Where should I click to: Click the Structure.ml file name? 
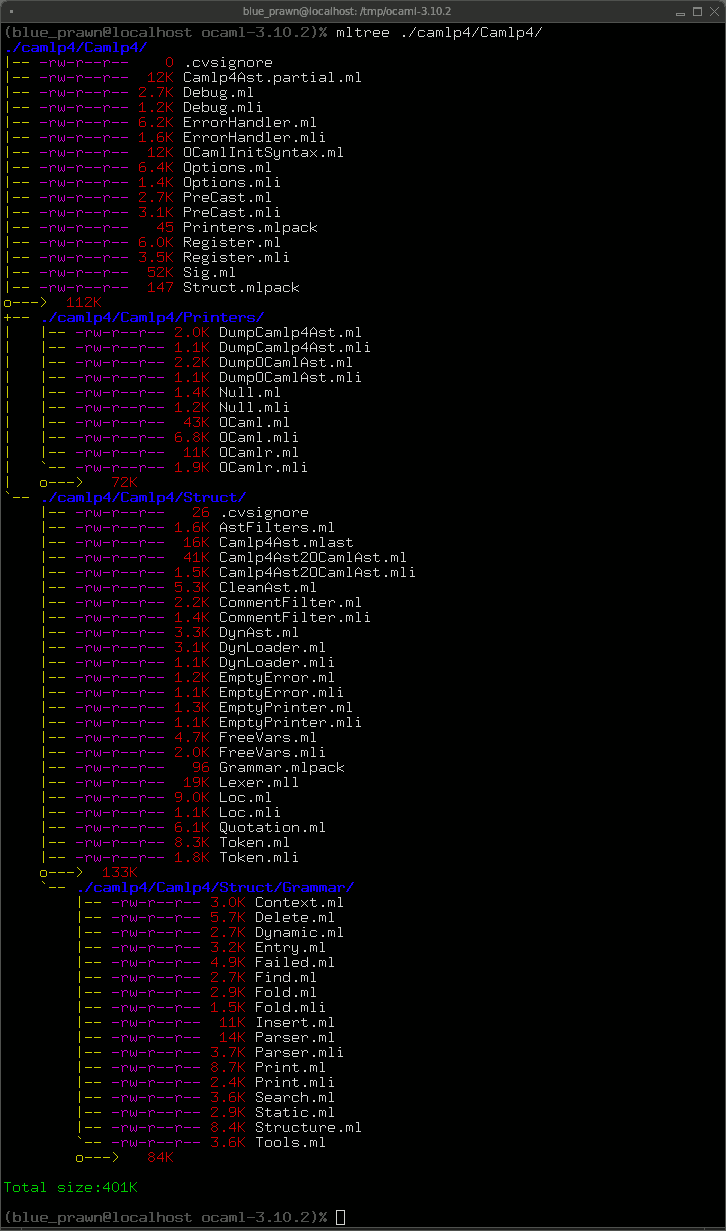click(x=308, y=1127)
